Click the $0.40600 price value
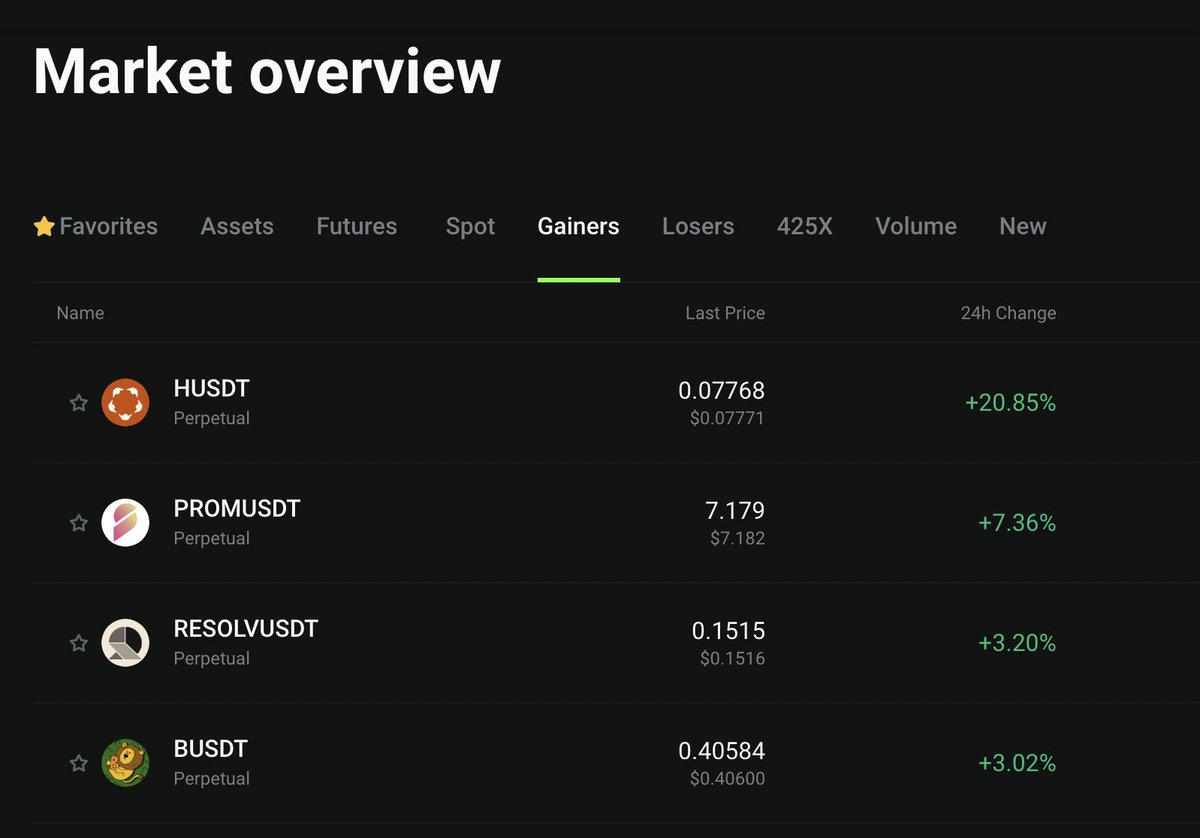 [x=727, y=778]
